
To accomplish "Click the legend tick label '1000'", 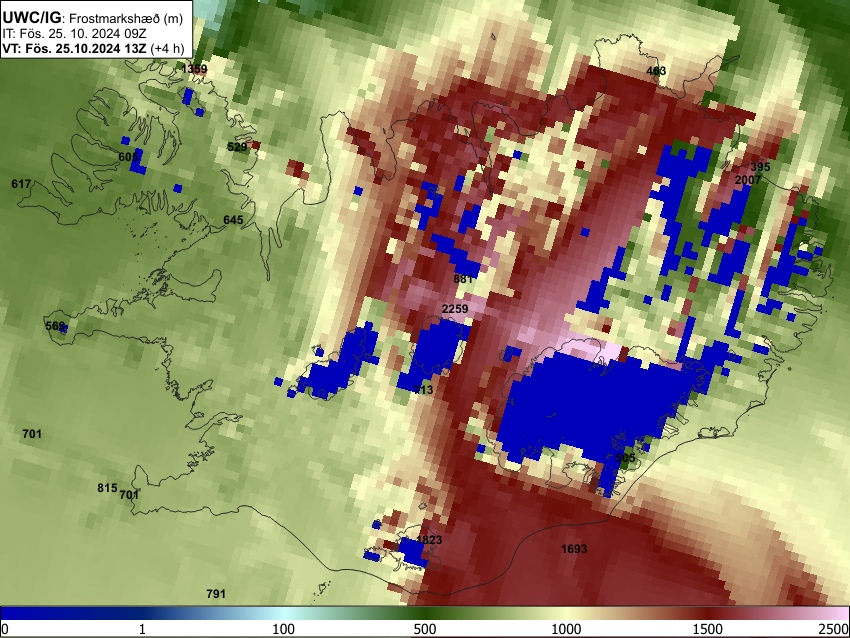I will 566,629.
